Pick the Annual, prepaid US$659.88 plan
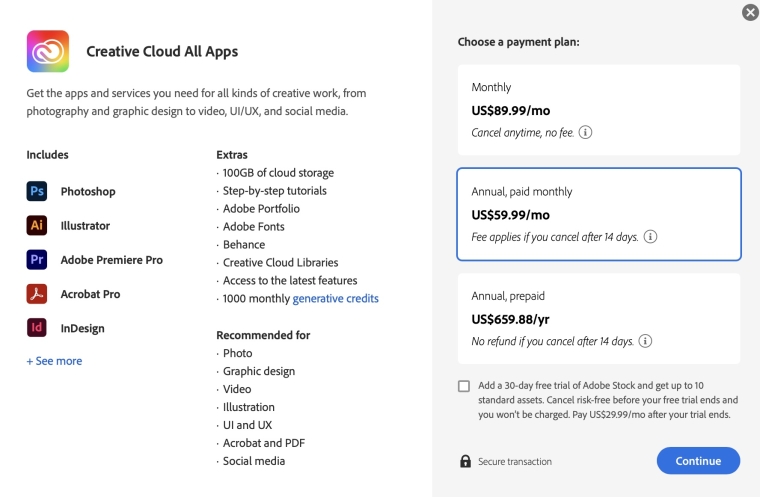This screenshot has height=497, width=760. [598, 318]
